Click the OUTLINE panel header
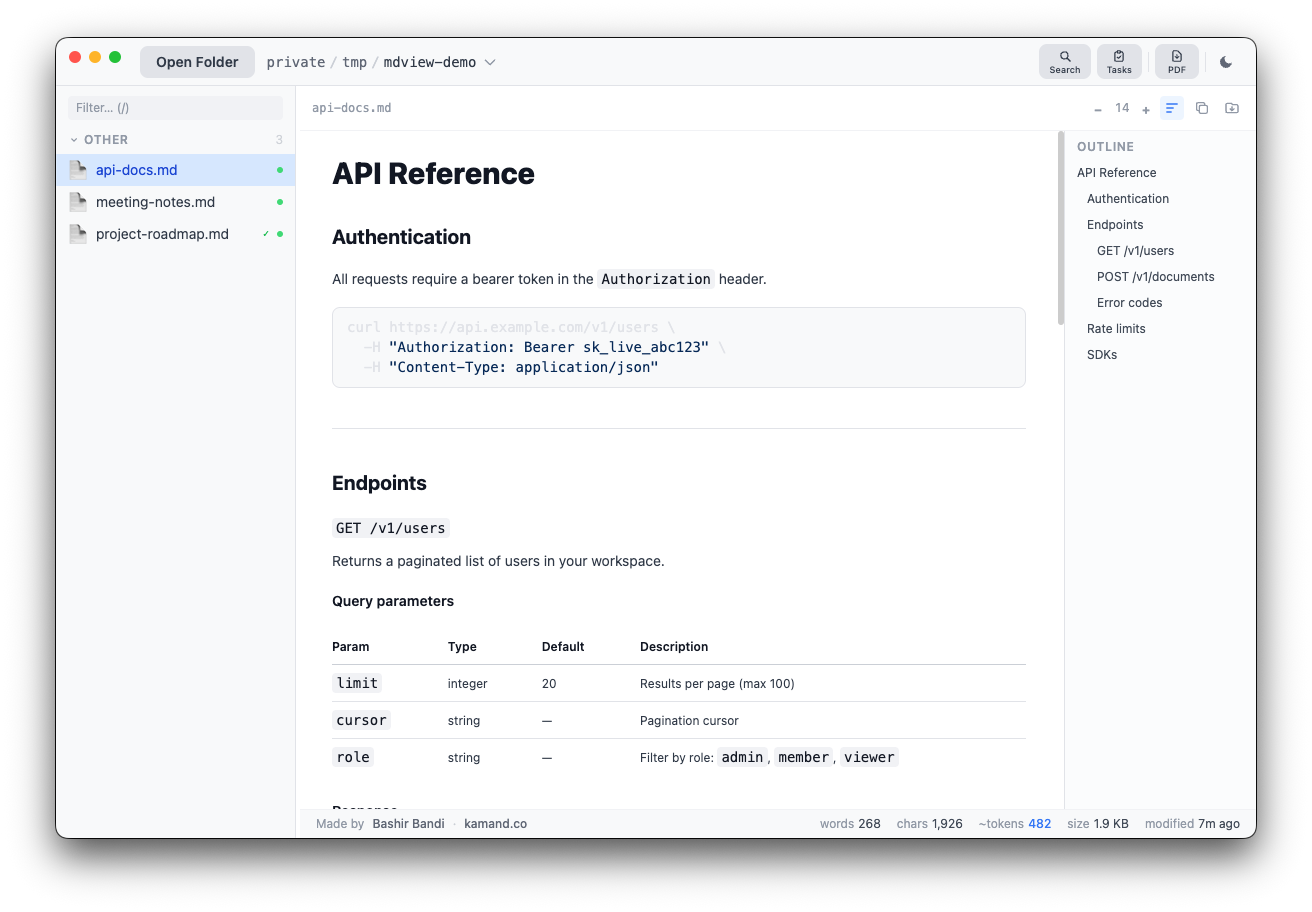The image size is (1312, 912). pyautogui.click(x=1105, y=147)
